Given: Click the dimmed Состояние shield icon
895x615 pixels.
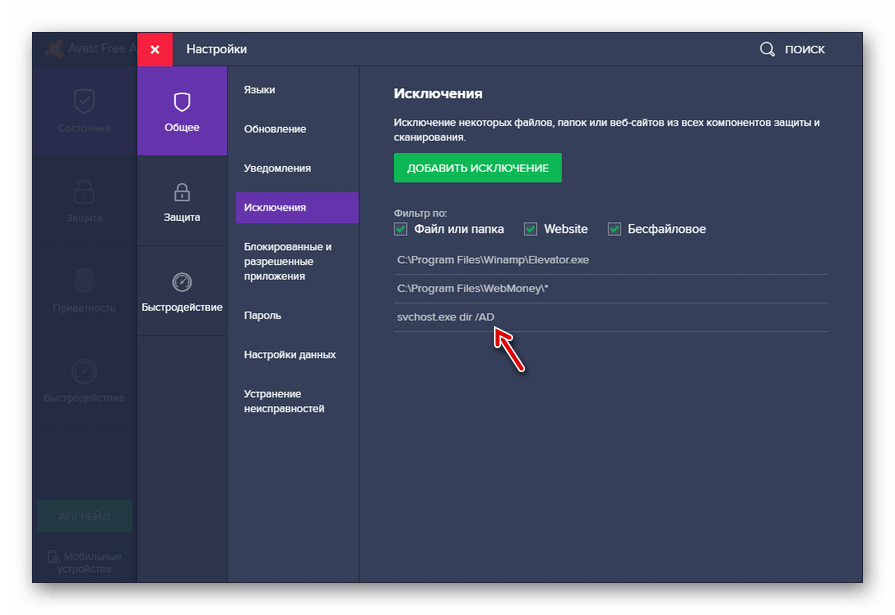Looking at the screenshot, I should click(x=85, y=101).
